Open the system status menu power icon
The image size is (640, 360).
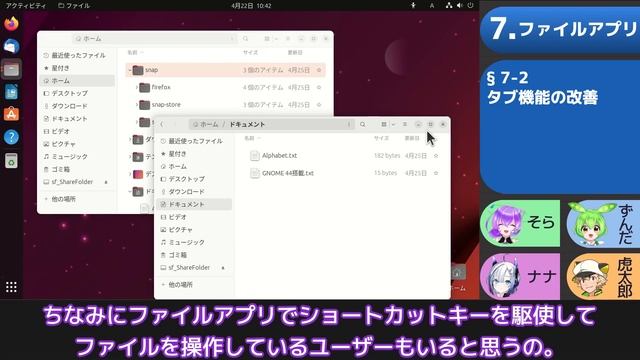tap(471, 5)
